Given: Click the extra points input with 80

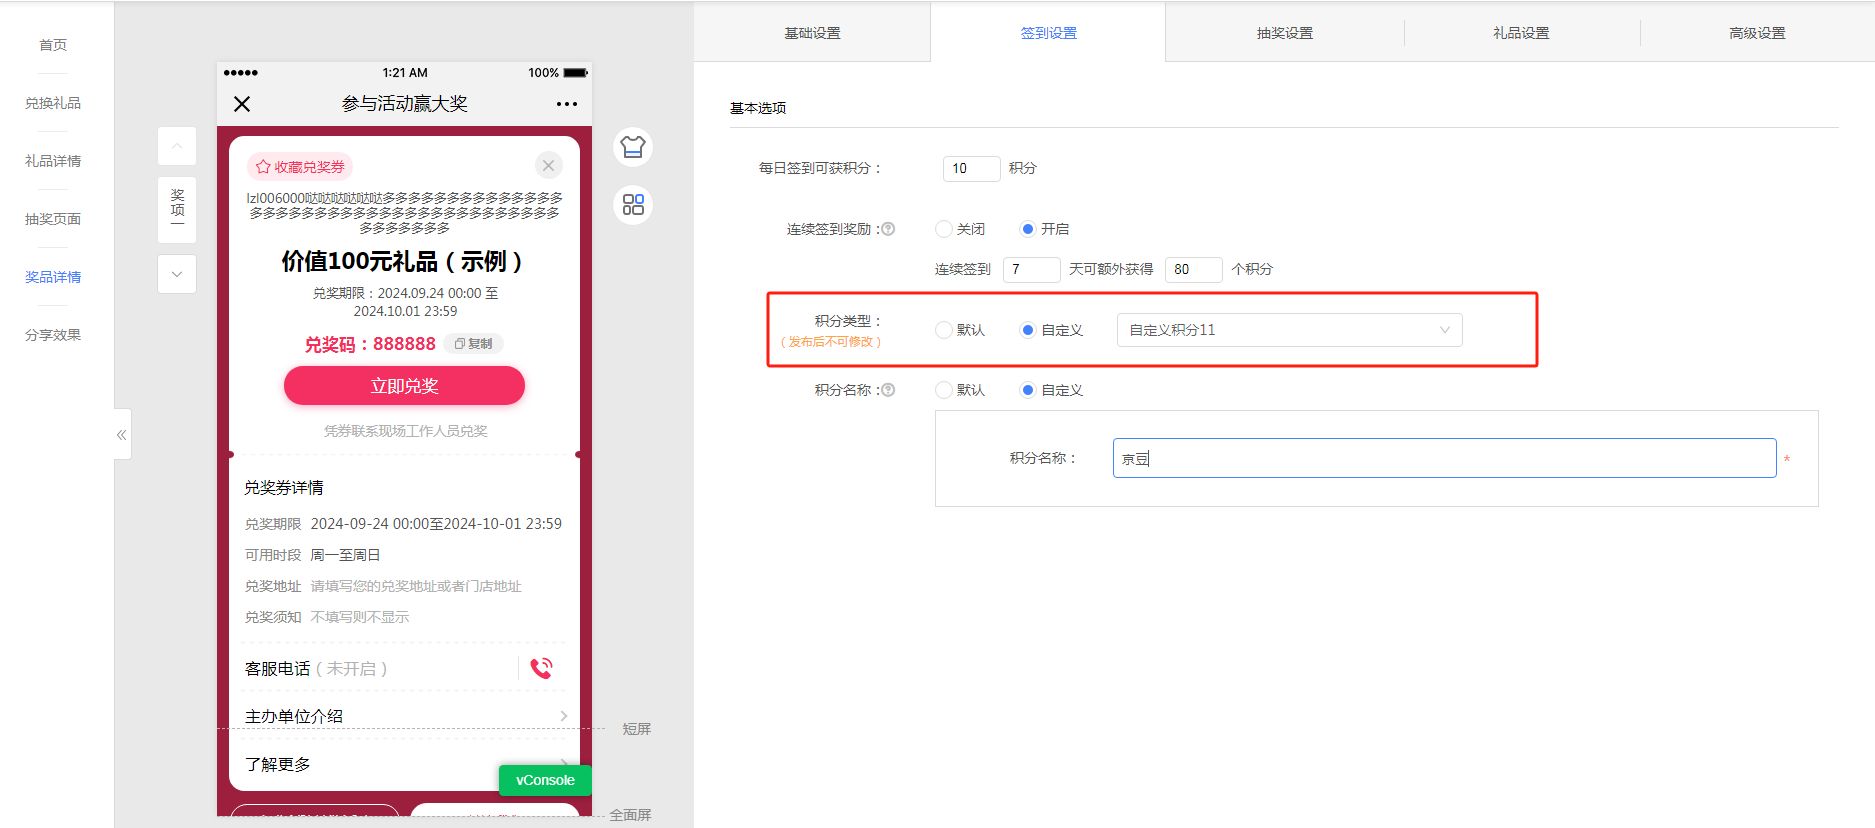Looking at the screenshot, I should [x=1193, y=269].
